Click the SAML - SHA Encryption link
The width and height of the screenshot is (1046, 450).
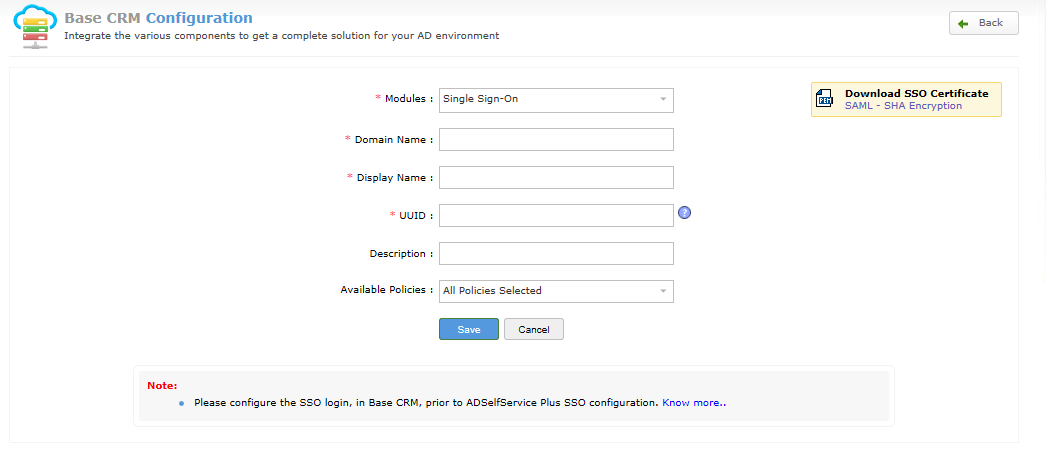coord(903,106)
